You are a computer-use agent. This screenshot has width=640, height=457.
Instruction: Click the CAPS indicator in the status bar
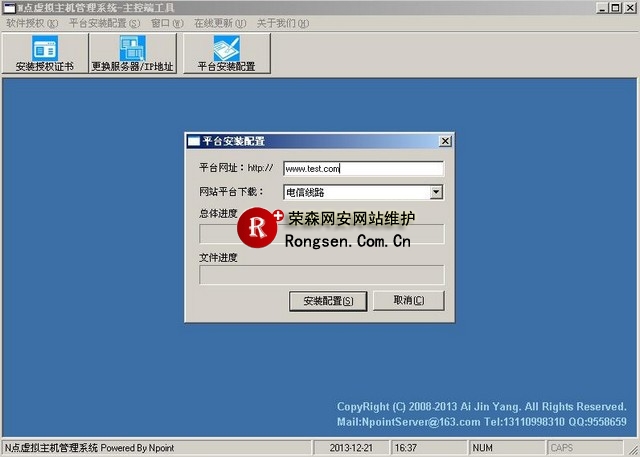pos(562,448)
